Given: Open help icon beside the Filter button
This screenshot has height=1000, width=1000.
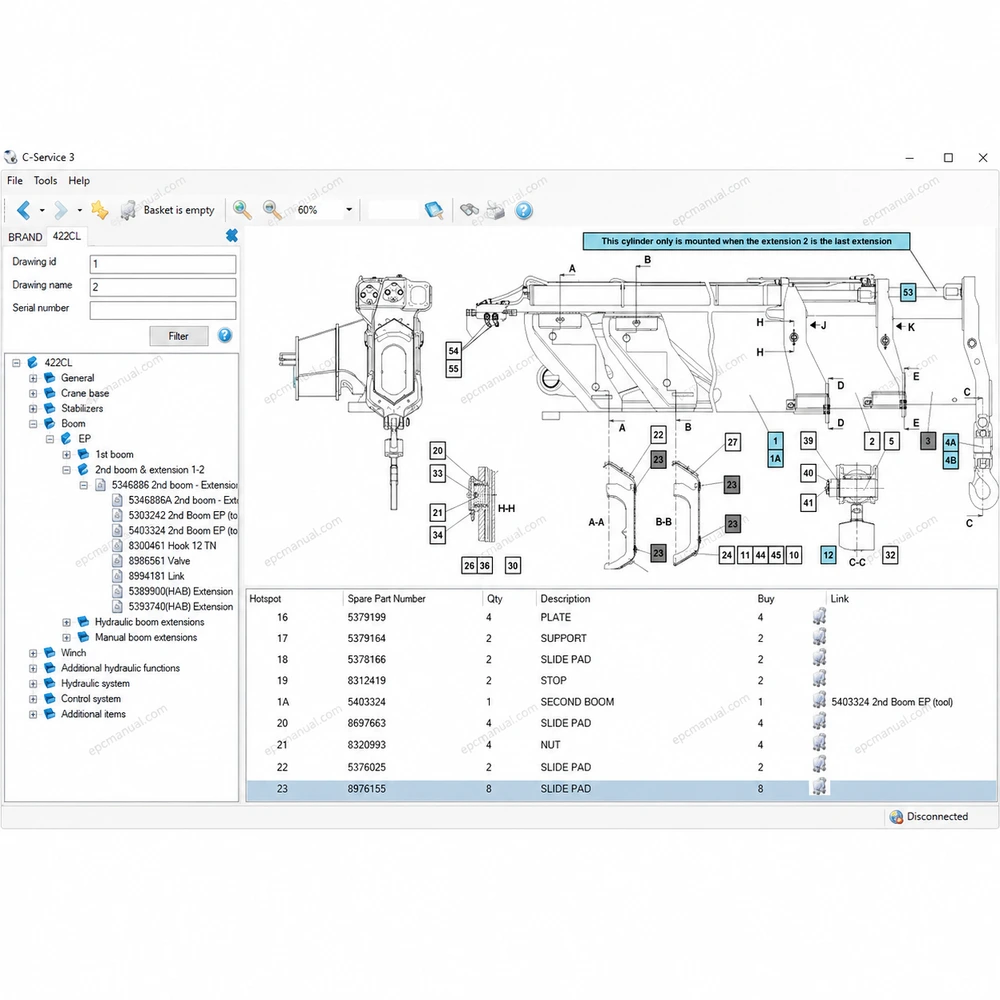Looking at the screenshot, I should click(x=224, y=335).
